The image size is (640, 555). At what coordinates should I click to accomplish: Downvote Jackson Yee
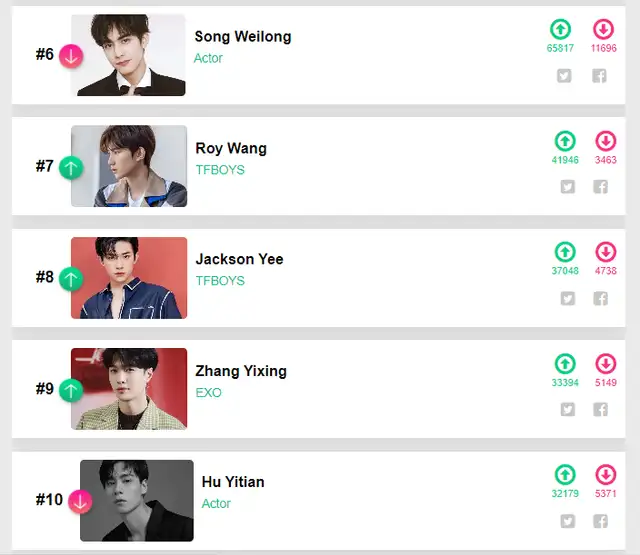(x=605, y=252)
